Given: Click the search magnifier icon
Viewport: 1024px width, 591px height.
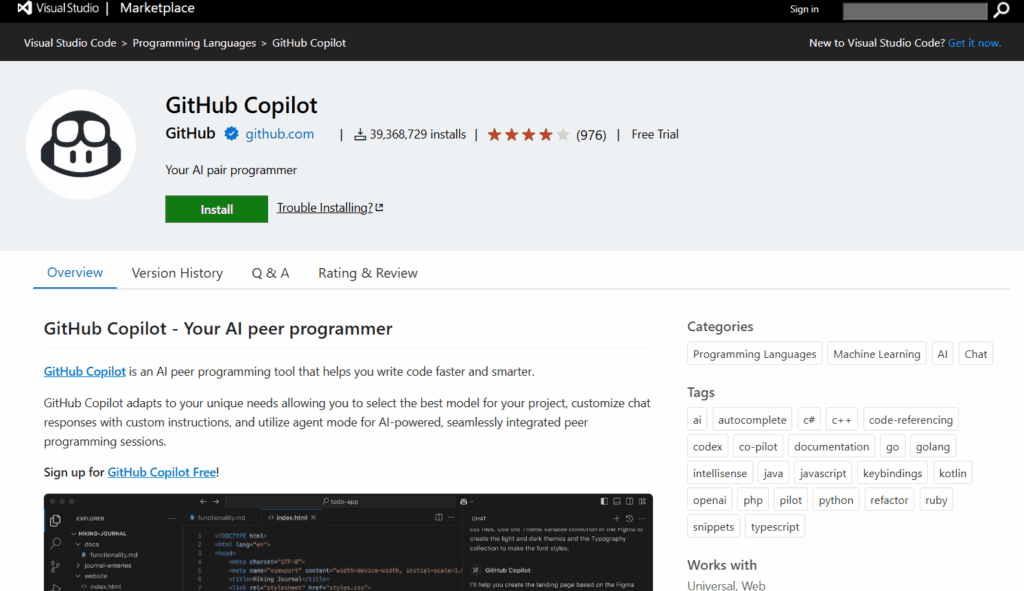Looking at the screenshot, I should 1001,10.
